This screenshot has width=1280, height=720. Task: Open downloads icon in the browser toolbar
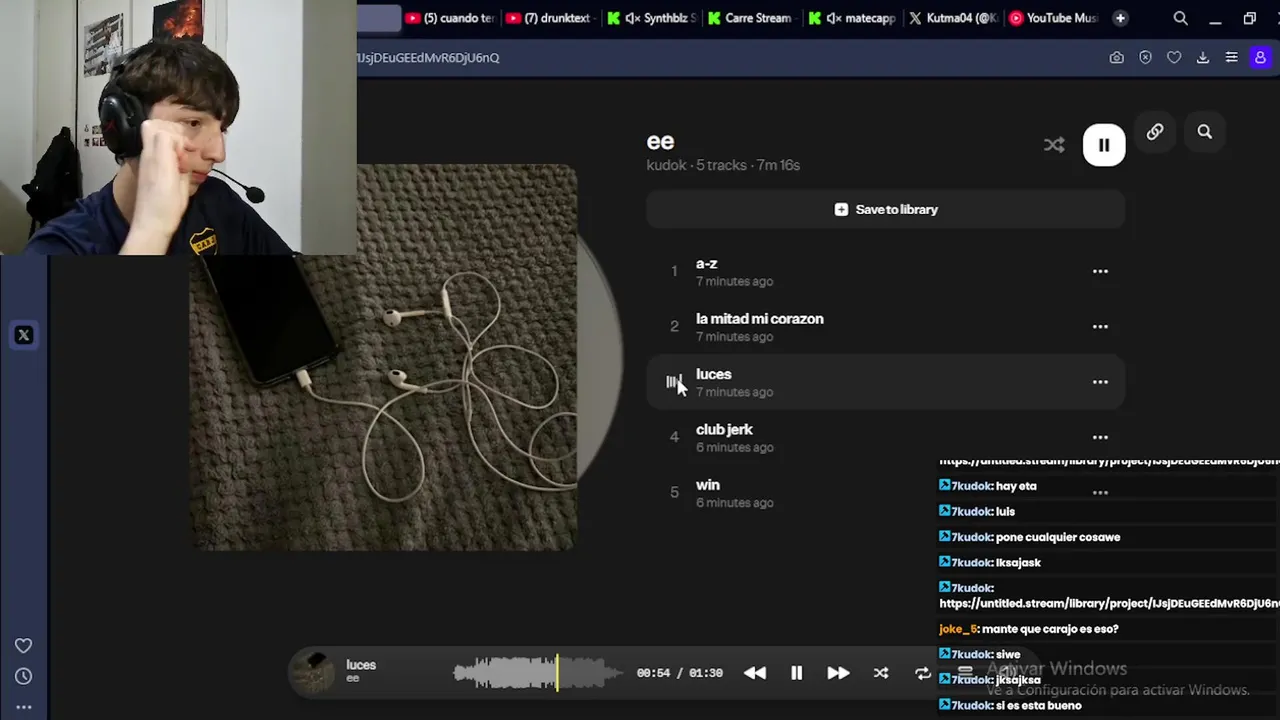[x=1203, y=58]
